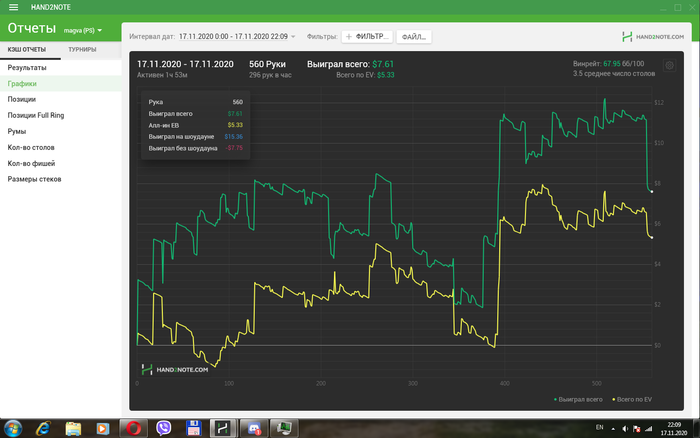700x438 pixels.
Task: Open Размеры стеков report
Action: click(61, 179)
